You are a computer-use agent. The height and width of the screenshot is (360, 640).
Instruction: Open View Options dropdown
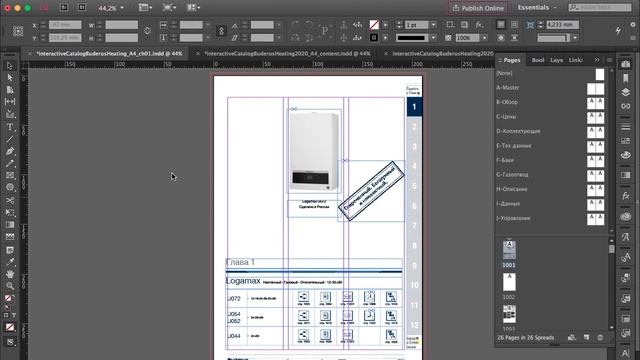point(145,7)
